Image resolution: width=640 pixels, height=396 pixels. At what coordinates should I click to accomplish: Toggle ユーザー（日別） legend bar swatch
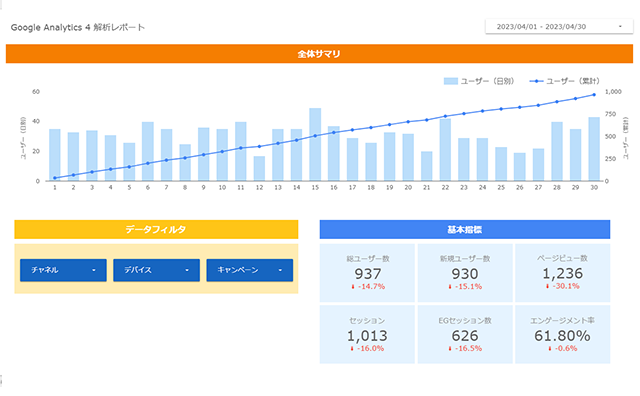click(451, 81)
